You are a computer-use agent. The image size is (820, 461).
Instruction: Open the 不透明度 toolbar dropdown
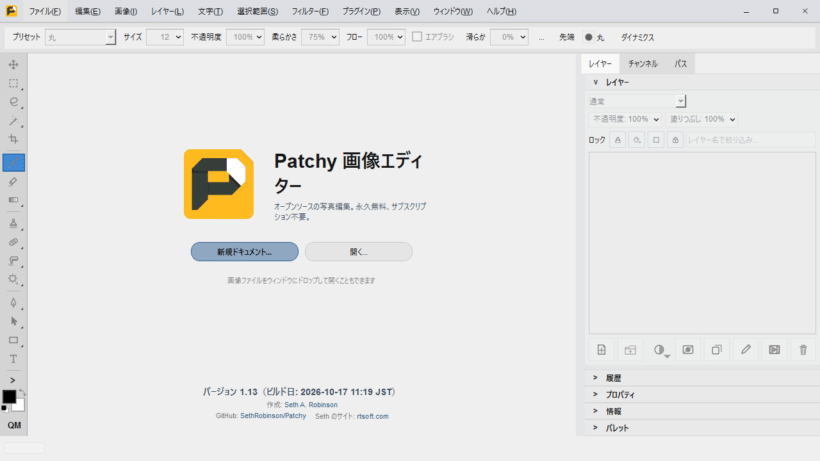(245, 37)
